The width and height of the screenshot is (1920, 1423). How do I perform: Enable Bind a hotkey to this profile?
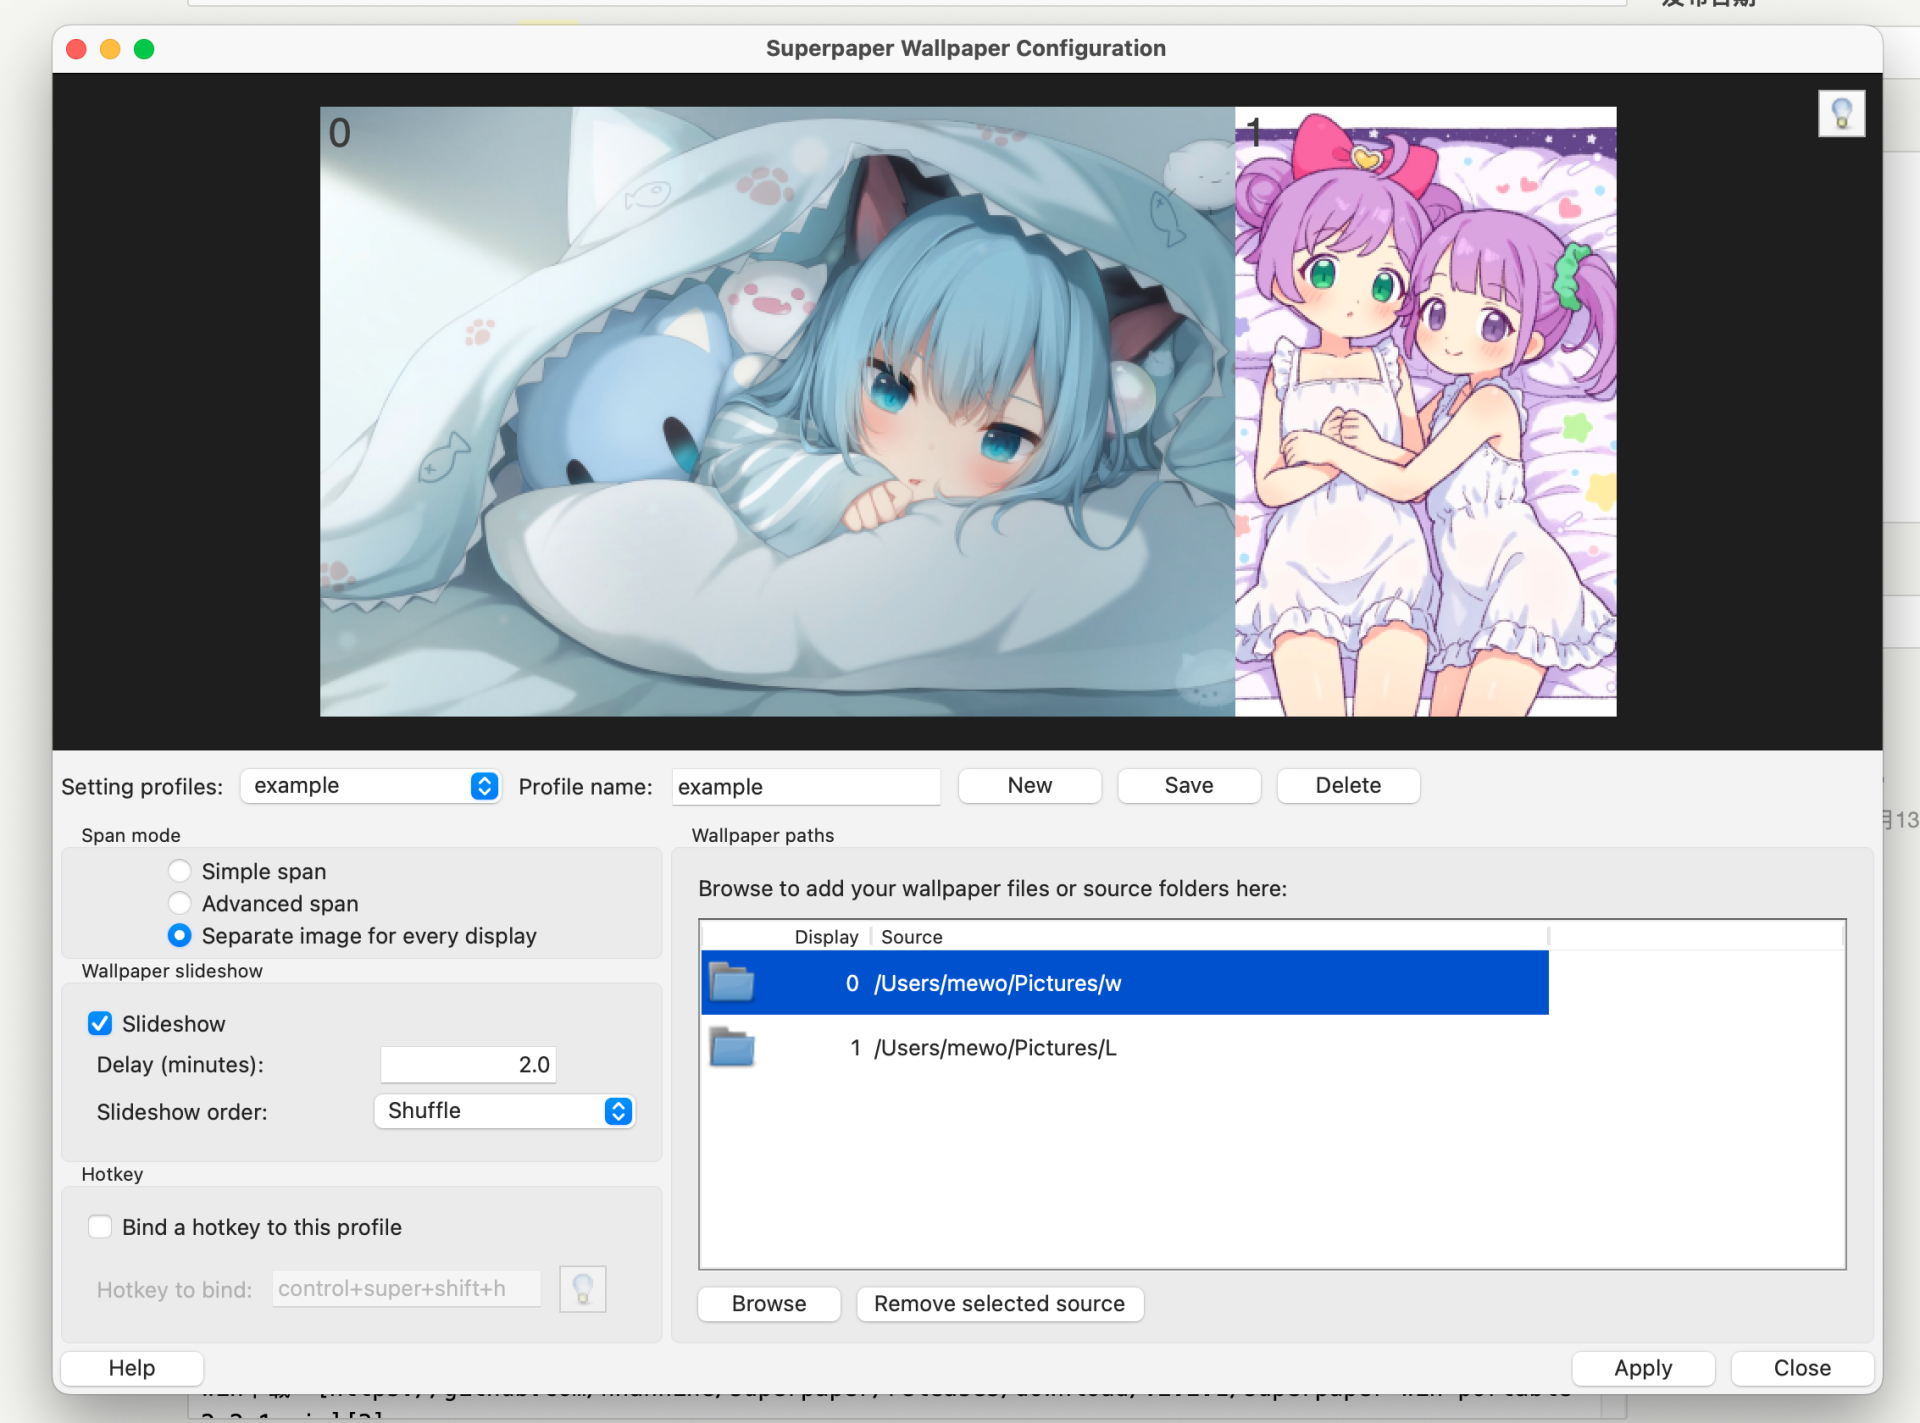coord(100,1226)
